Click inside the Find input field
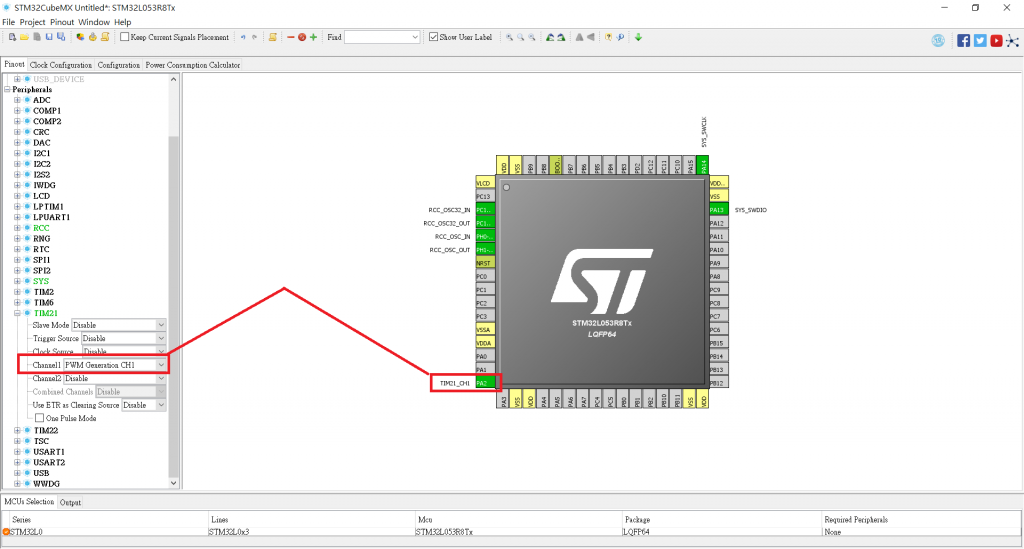Image resolution: width=1024 pixels, height=549 pixels. click(x=377, y=37)
